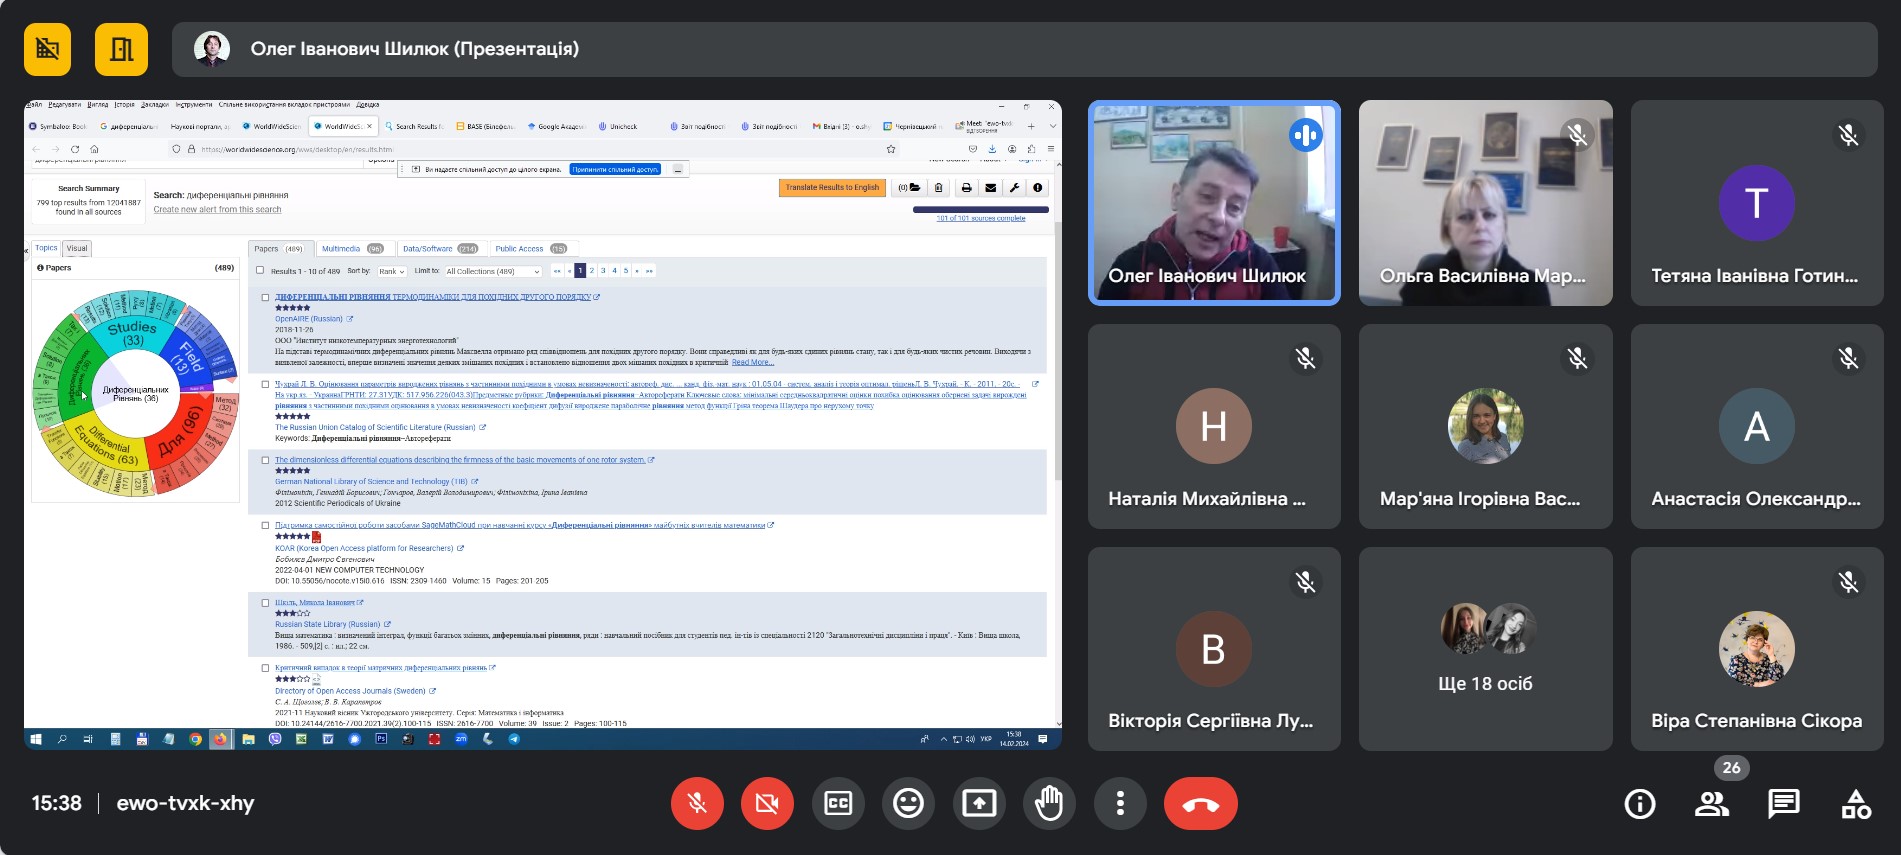Click the red leave call button

pos(1200,803)
